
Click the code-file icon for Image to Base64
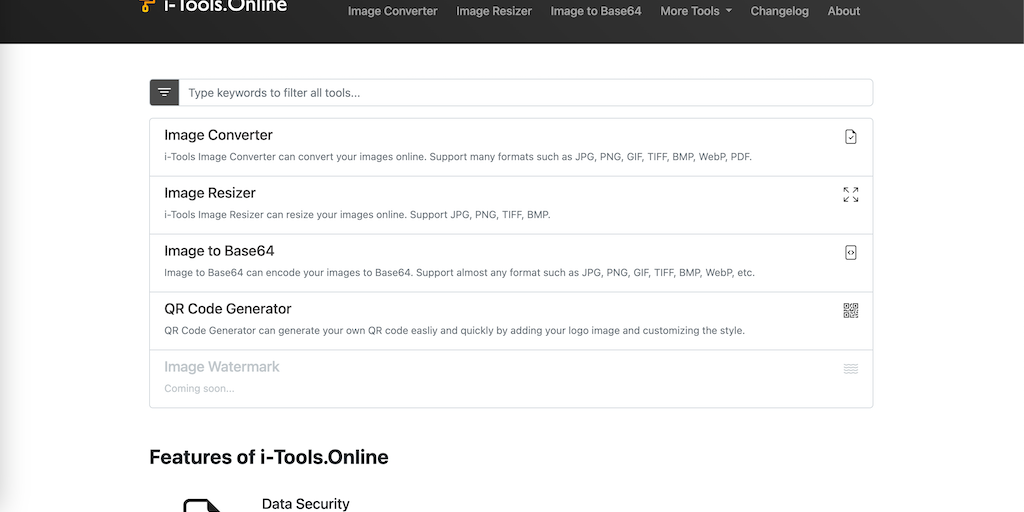pos(850,253)
